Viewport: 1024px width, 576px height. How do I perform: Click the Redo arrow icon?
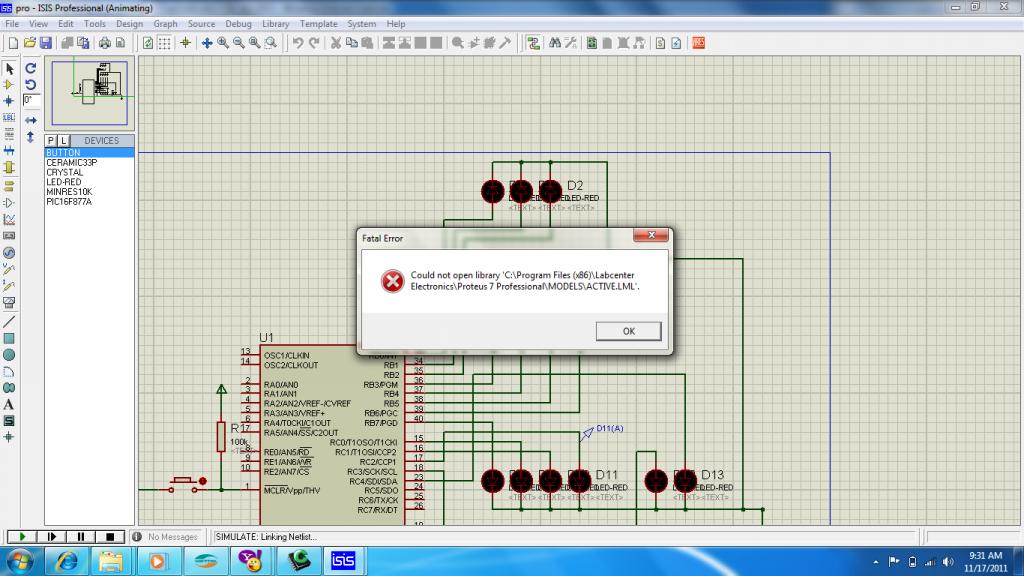314,43
